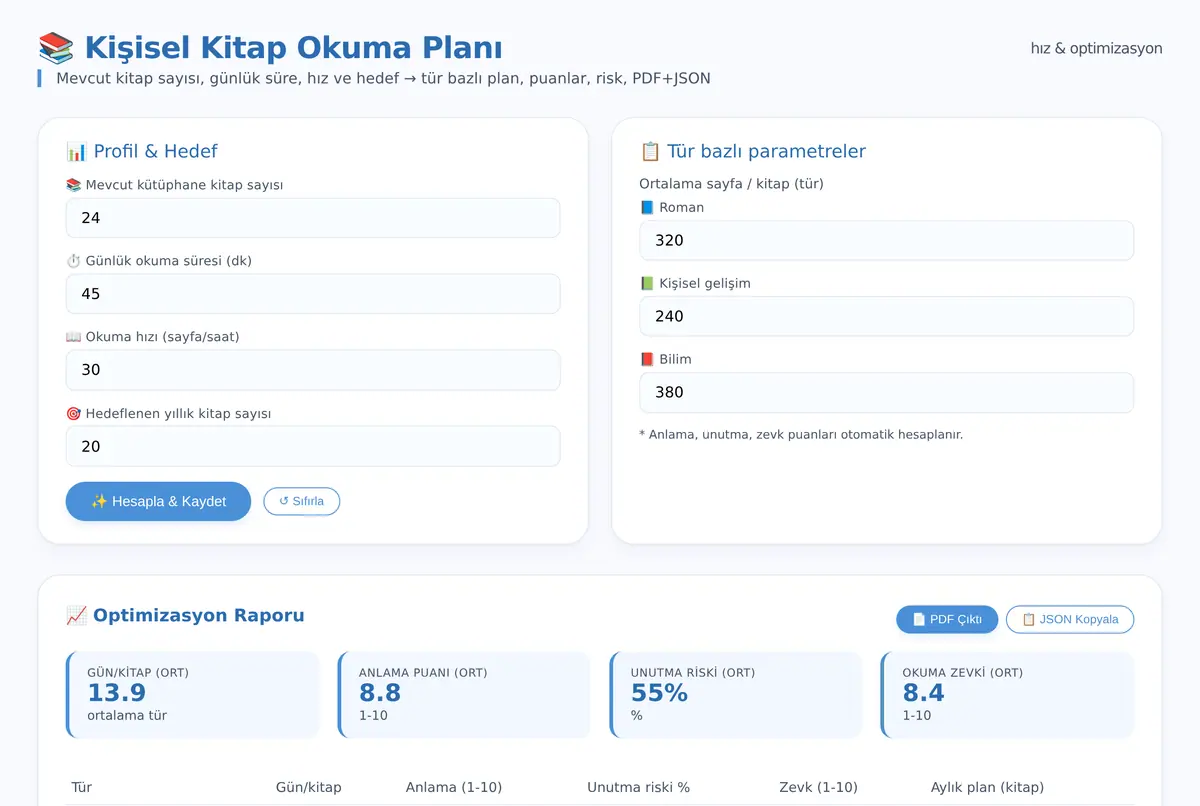
Task: Click the green book icon beside Kişisel gelişim
Action: click(647, 283)
